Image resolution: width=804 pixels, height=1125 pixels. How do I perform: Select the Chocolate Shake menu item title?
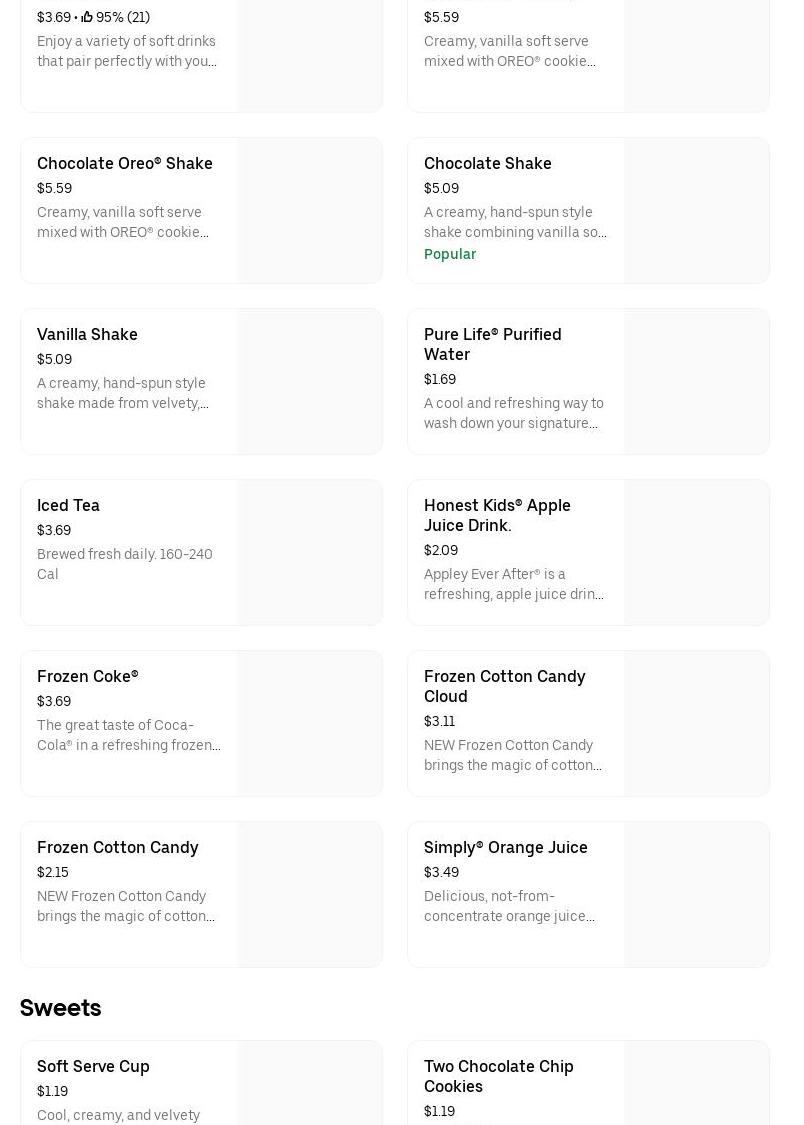[x=487, y=164]
